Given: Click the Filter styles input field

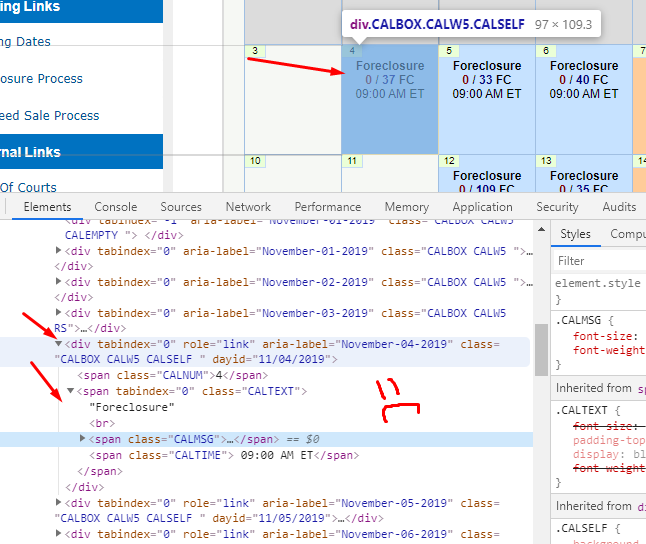Looking at the screenshot, I should 599,261.
